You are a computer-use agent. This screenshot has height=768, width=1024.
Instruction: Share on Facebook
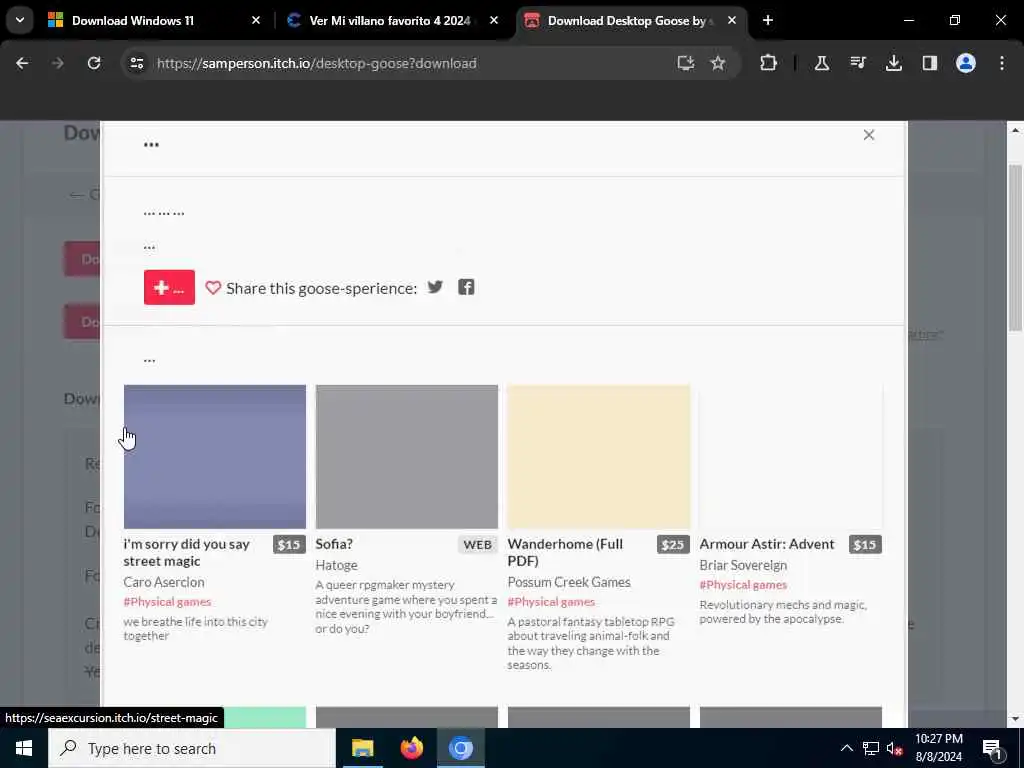point(466,287)
